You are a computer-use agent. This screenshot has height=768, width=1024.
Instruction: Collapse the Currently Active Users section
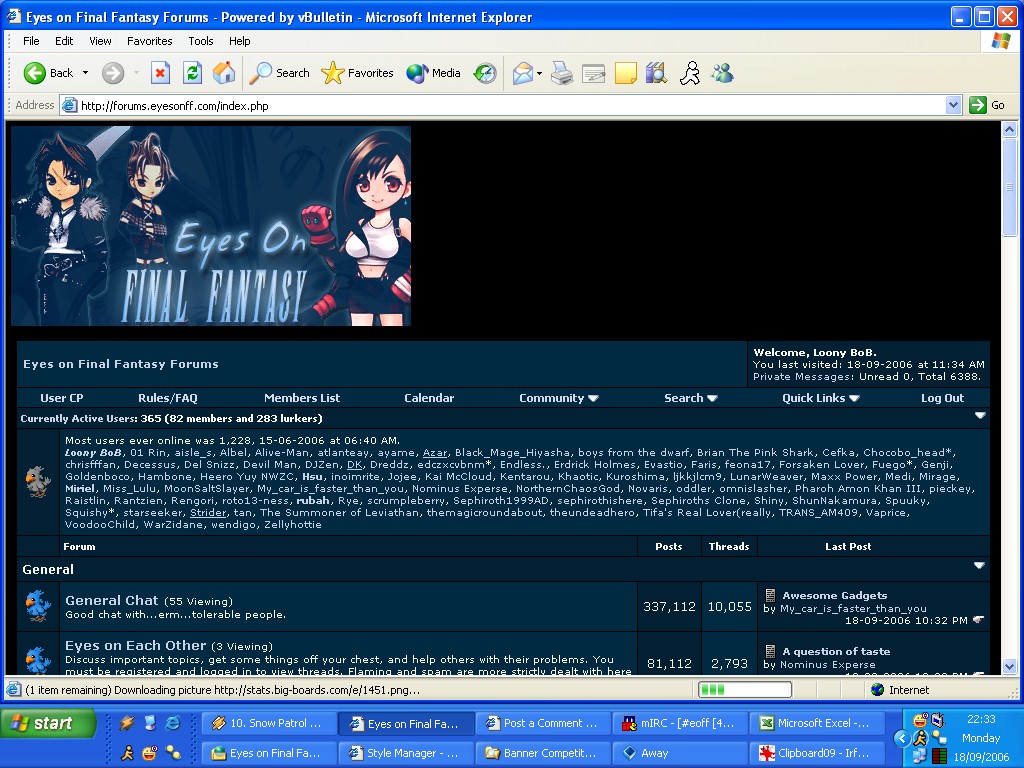tap(980, 415)
